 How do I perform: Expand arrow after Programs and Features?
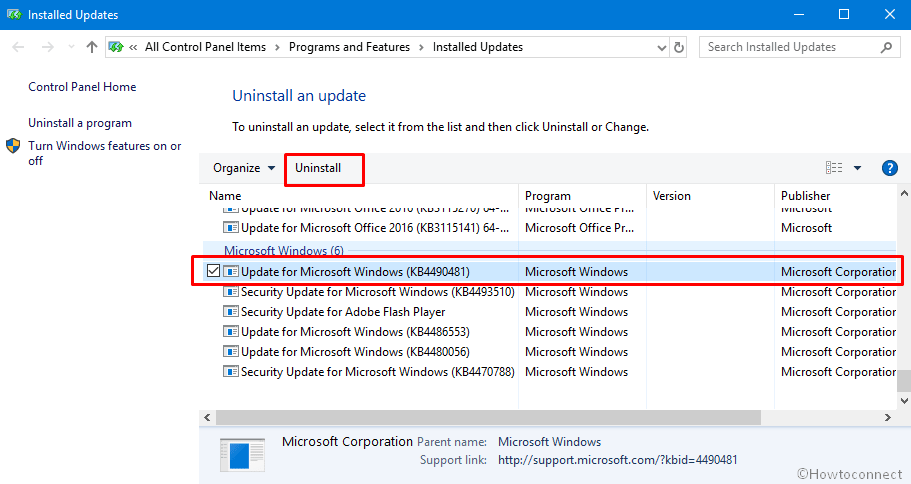pos(421,48)
